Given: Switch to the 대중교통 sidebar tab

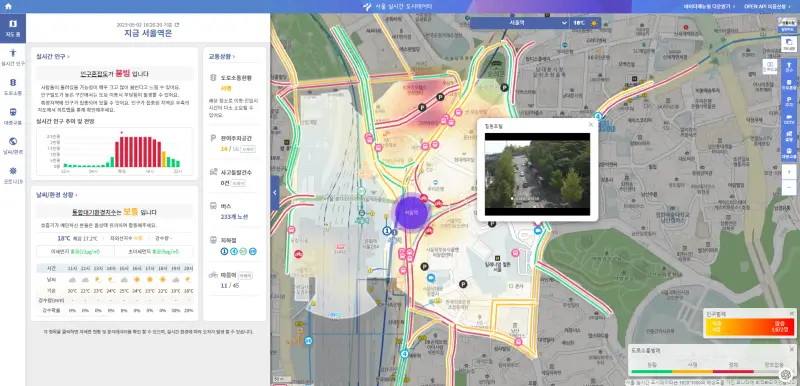Looking at the screenshot, I should tap(13, 116).
